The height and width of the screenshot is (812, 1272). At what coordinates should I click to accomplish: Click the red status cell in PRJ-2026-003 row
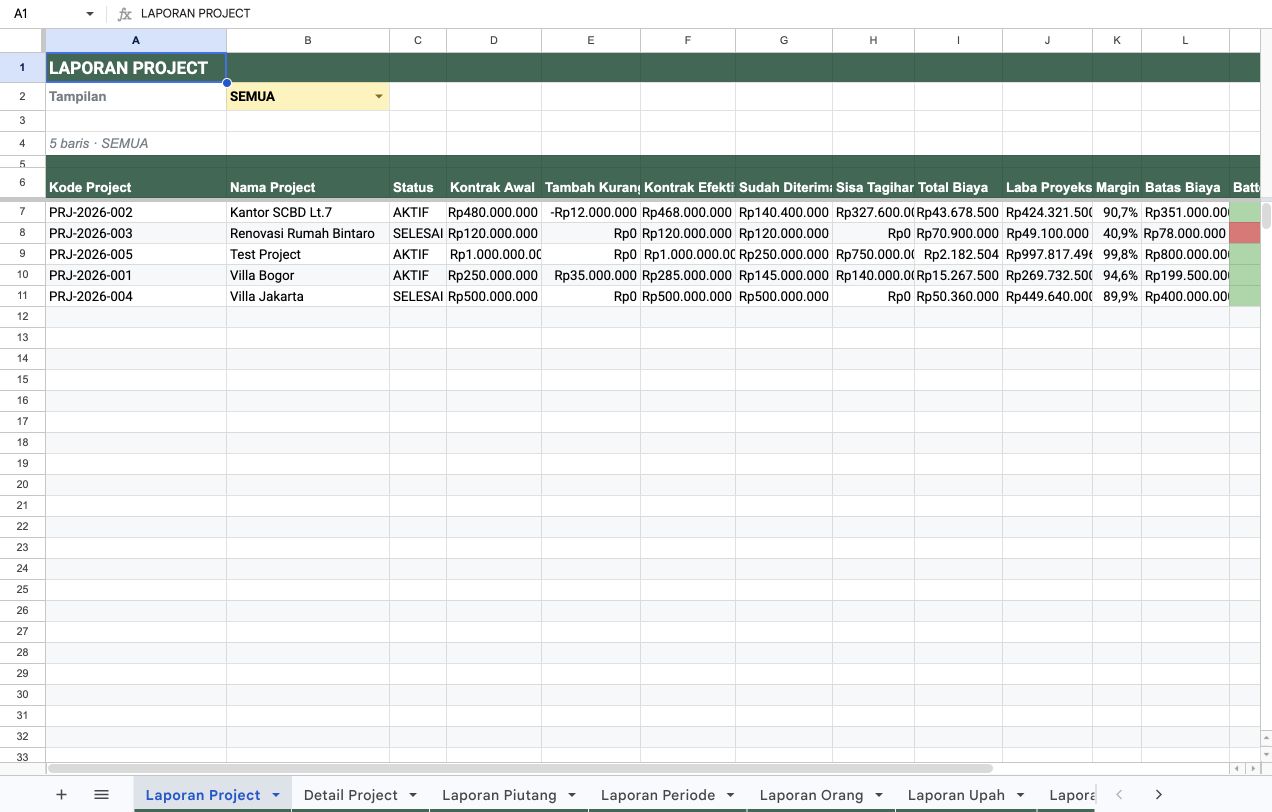(1245, 233)
